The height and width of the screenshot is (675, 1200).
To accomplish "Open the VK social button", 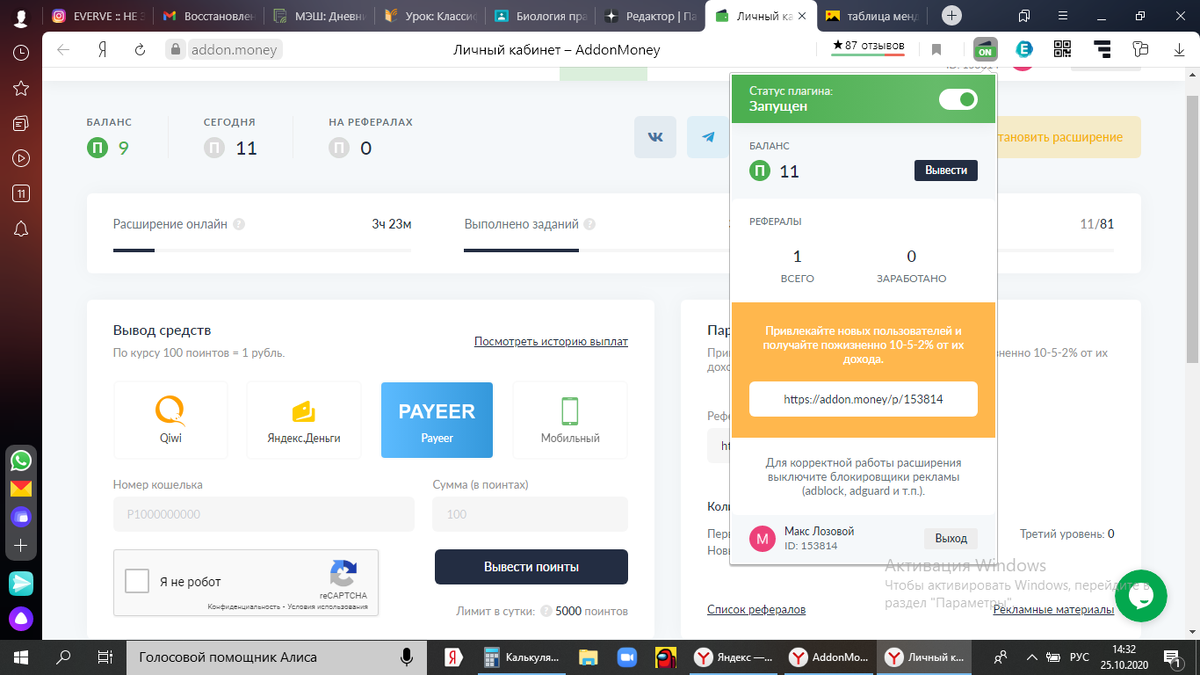I will click(655, 137).
